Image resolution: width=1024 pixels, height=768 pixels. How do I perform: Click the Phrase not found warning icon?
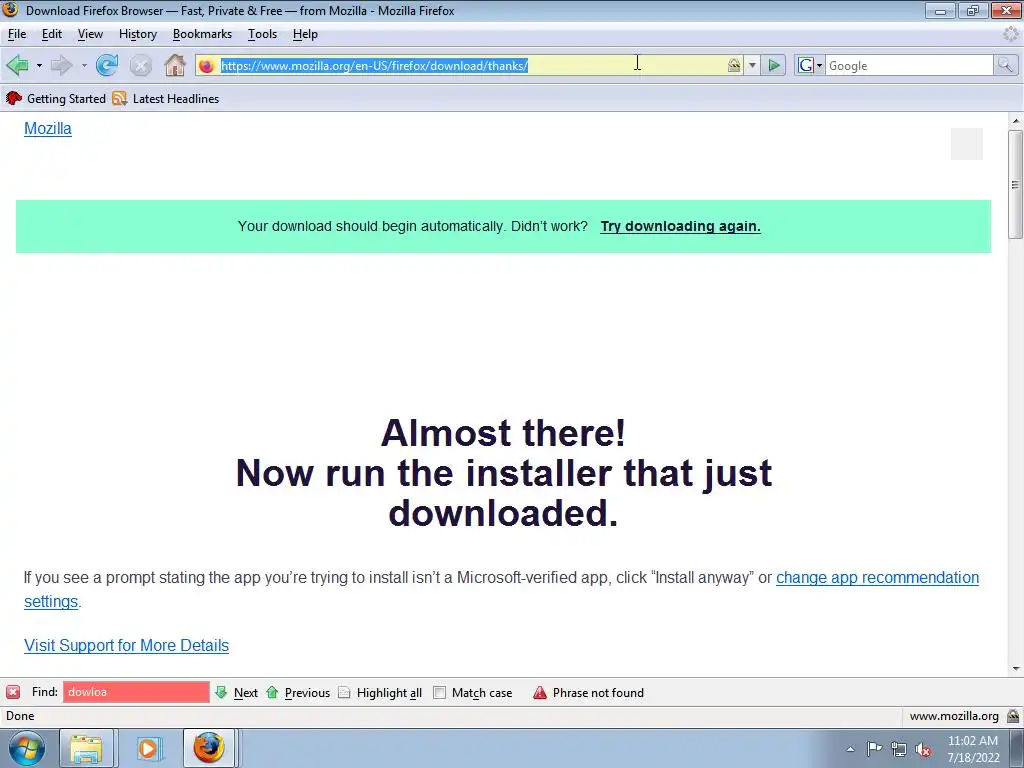(x=539, y=692)
